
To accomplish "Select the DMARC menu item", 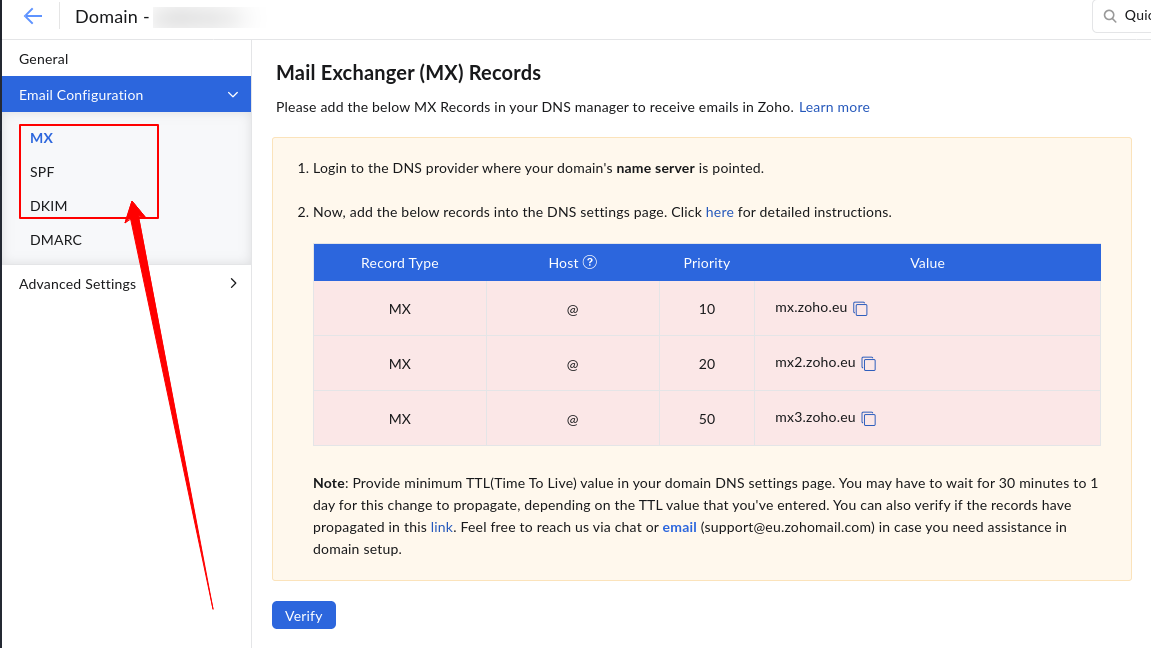I will [x=56, y=240].
